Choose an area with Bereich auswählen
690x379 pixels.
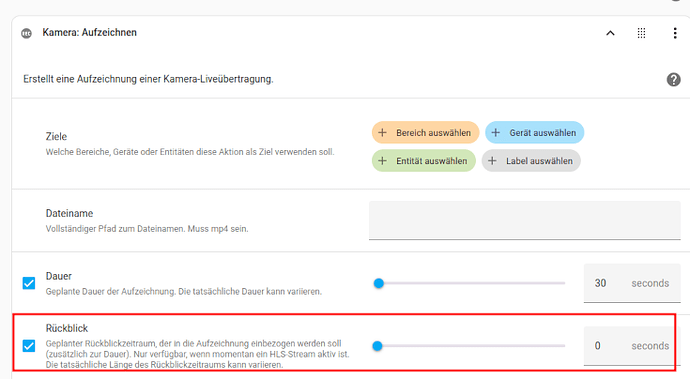[425, 132]
